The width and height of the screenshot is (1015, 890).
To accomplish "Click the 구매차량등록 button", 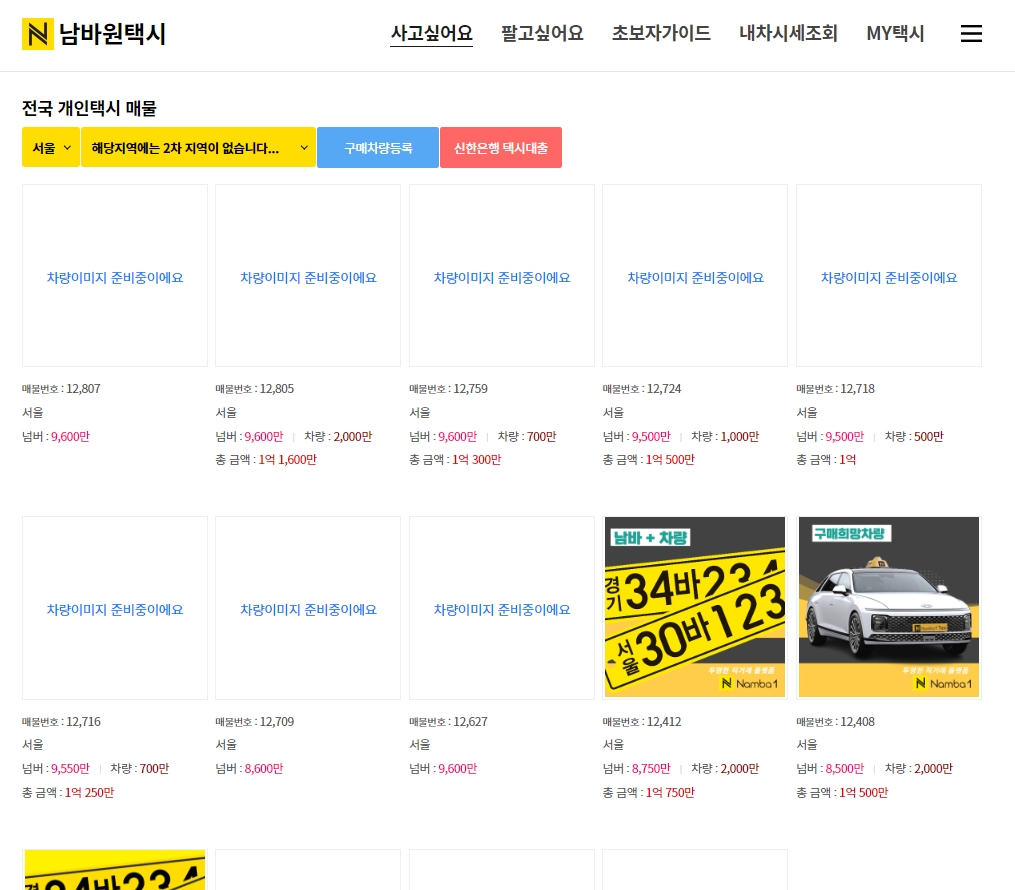I will [378, 148].
